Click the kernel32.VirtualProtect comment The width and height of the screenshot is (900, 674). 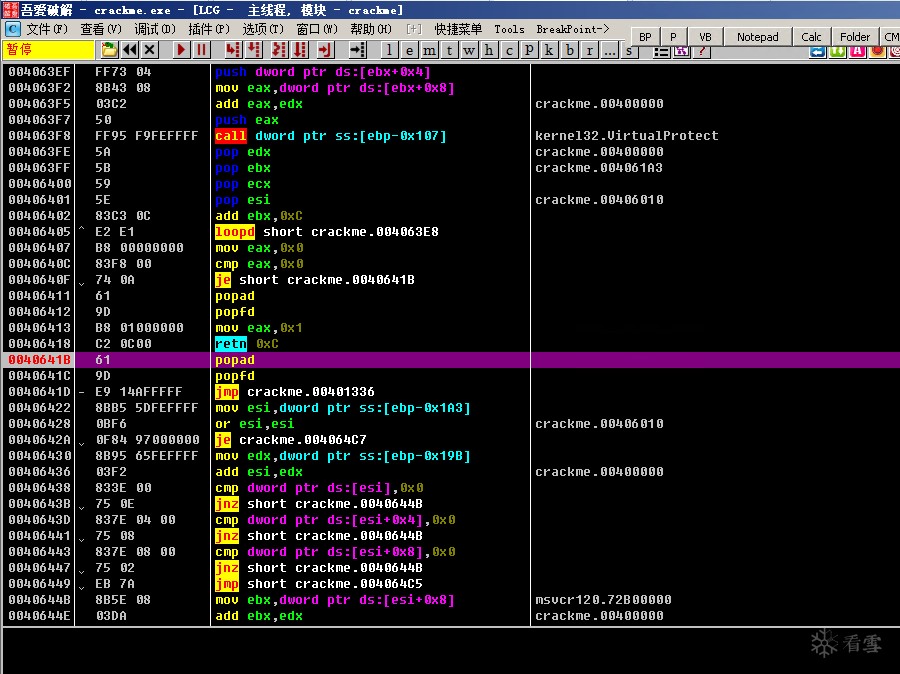coord(626,136)
